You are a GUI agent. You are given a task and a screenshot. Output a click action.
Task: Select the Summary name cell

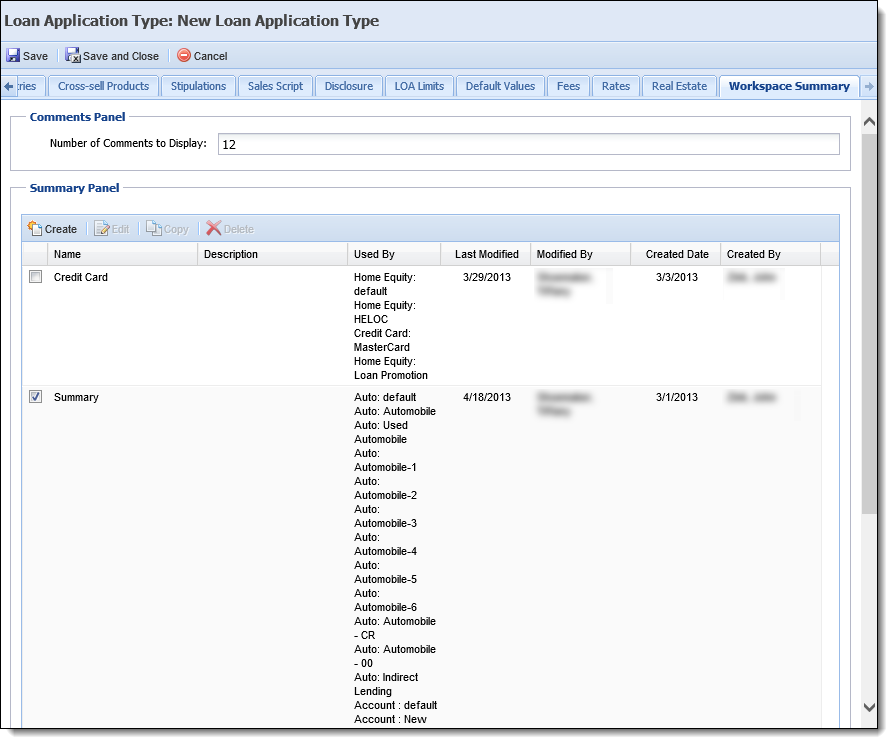point(76,398)
